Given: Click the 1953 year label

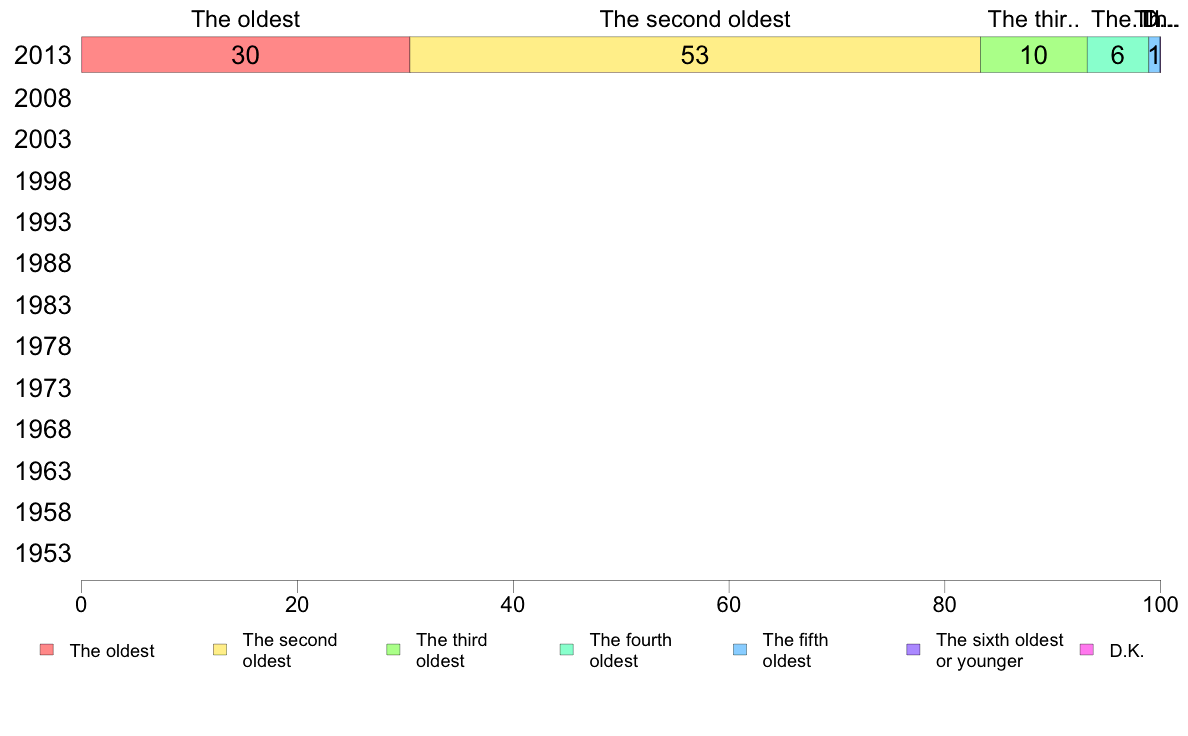Looking at the screenshot, I should point(42,553).
